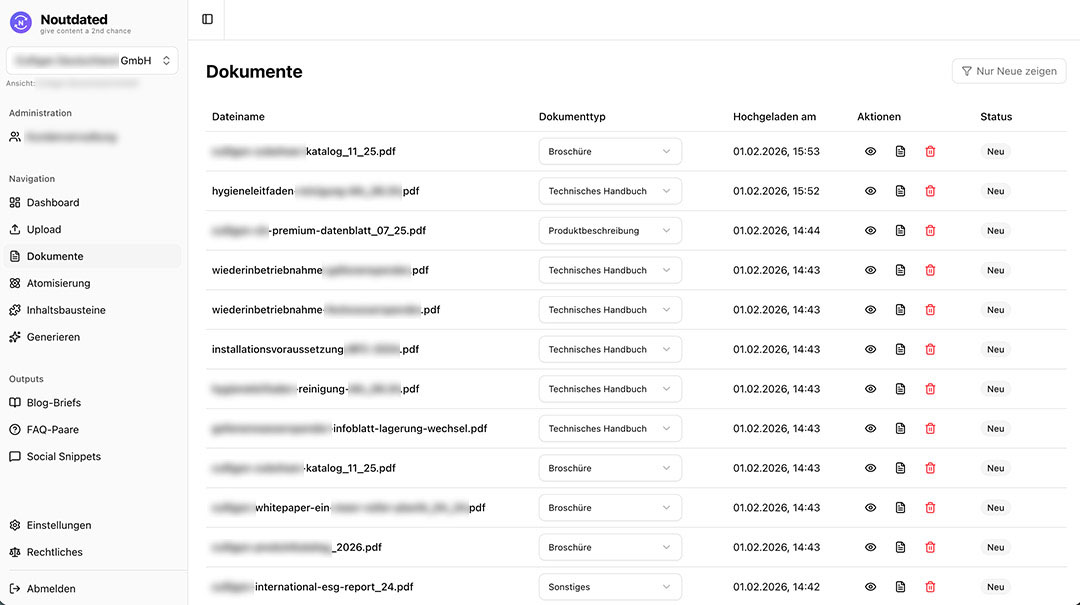View the international-esg-report-24.pdf document
Screen dimensions: 1080x605
click(x=869, y=587)
